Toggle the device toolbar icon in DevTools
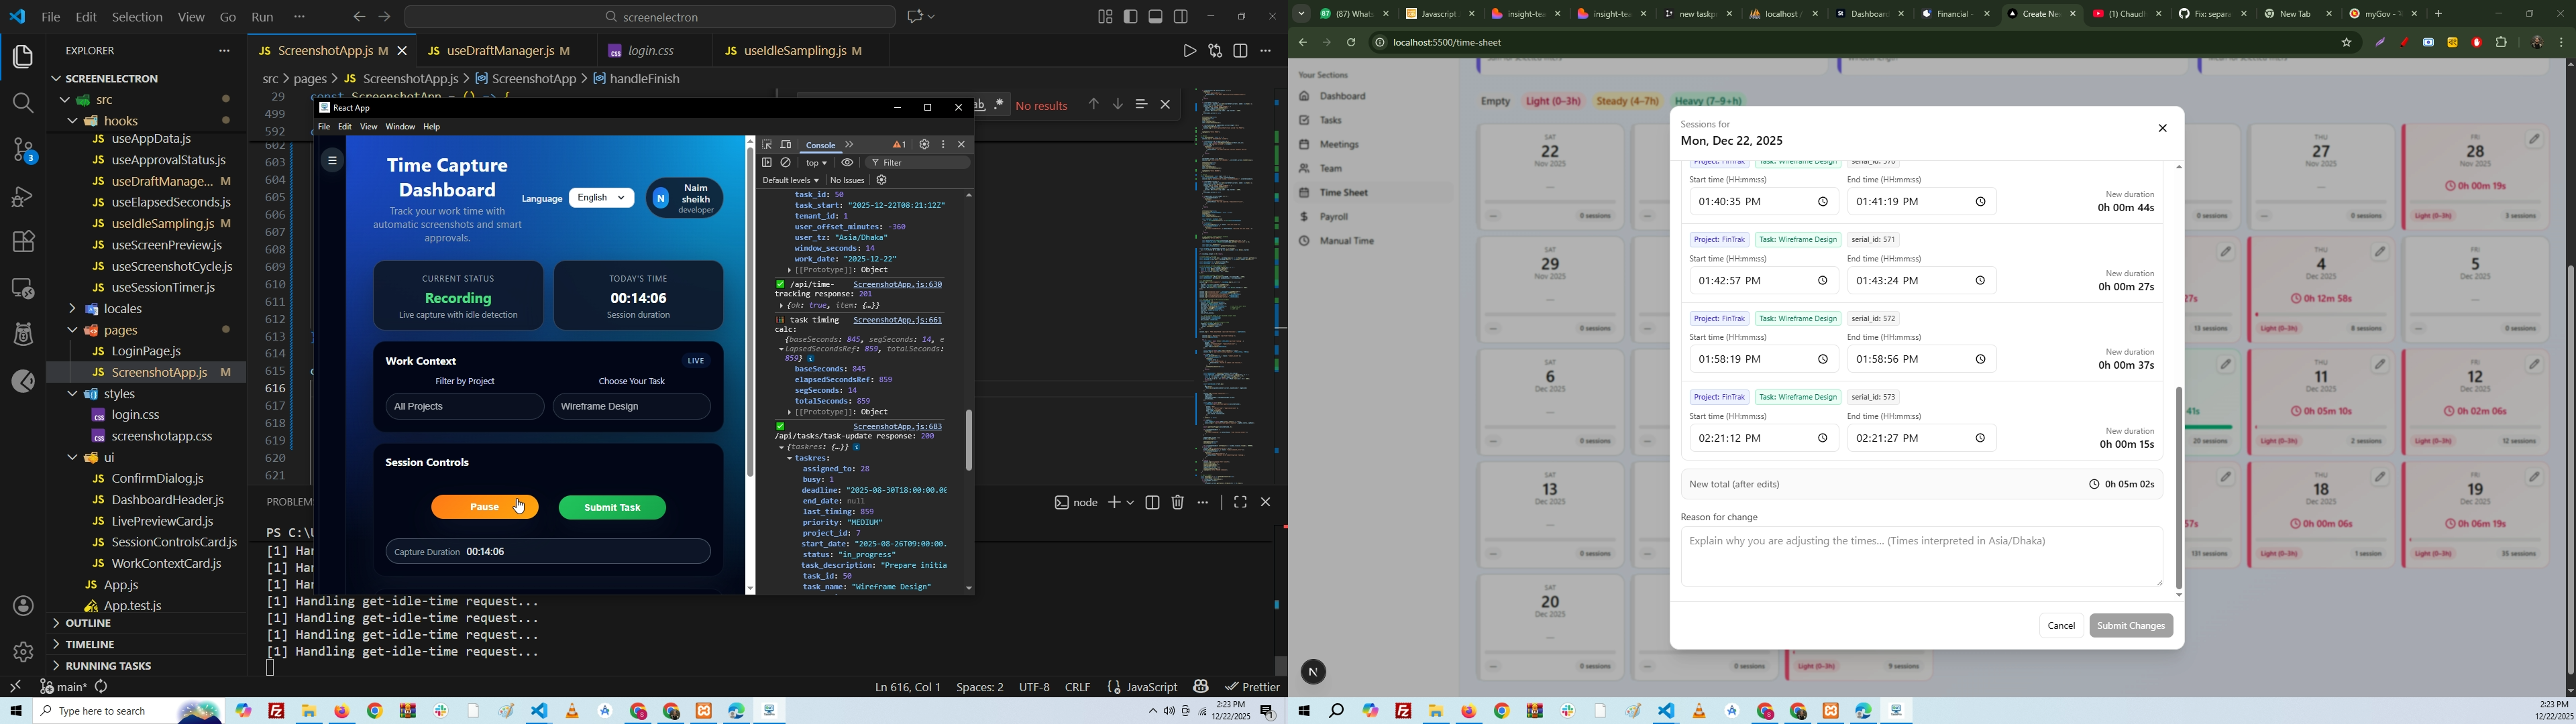The image size is (2576, 724). pyautogui.click(x=787, y=145)
